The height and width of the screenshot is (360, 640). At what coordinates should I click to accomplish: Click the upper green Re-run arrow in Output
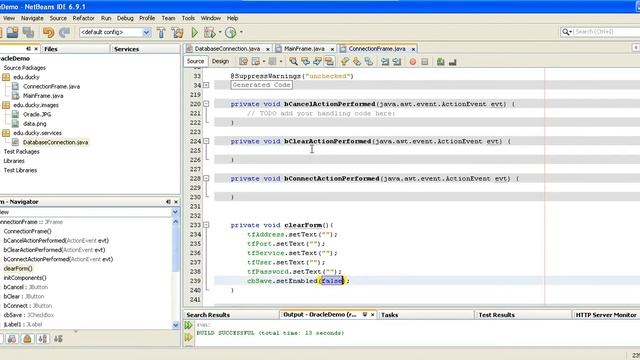click(188, 325)
